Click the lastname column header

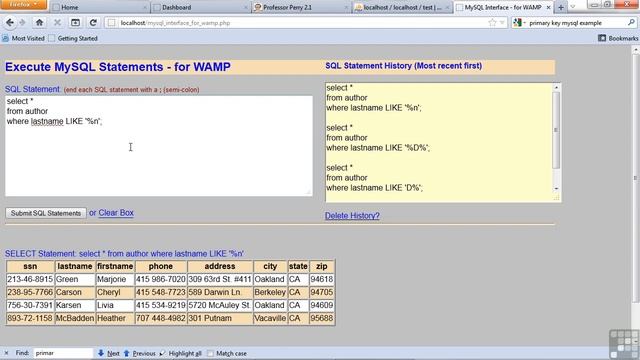coord(75,266)
